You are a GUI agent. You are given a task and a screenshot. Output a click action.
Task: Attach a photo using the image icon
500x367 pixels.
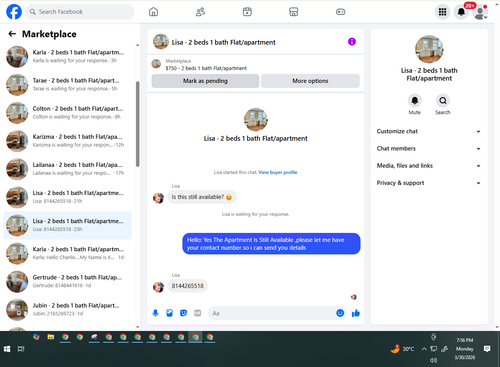pos(169,313)
